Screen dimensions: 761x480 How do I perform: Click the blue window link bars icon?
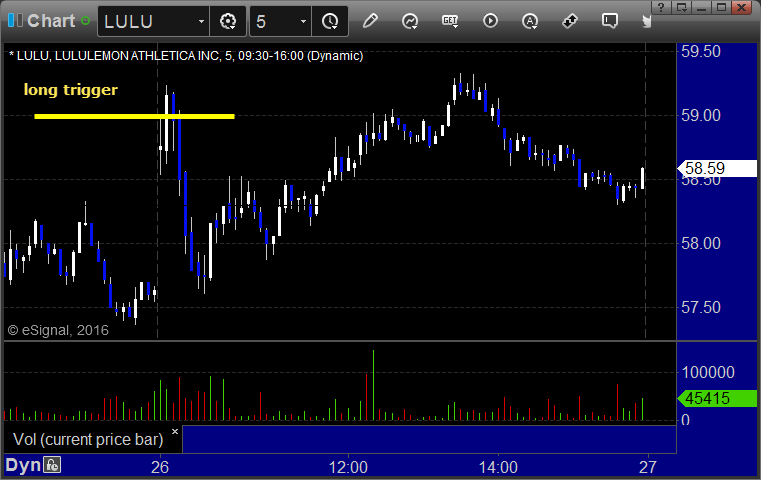coord(15,20)
